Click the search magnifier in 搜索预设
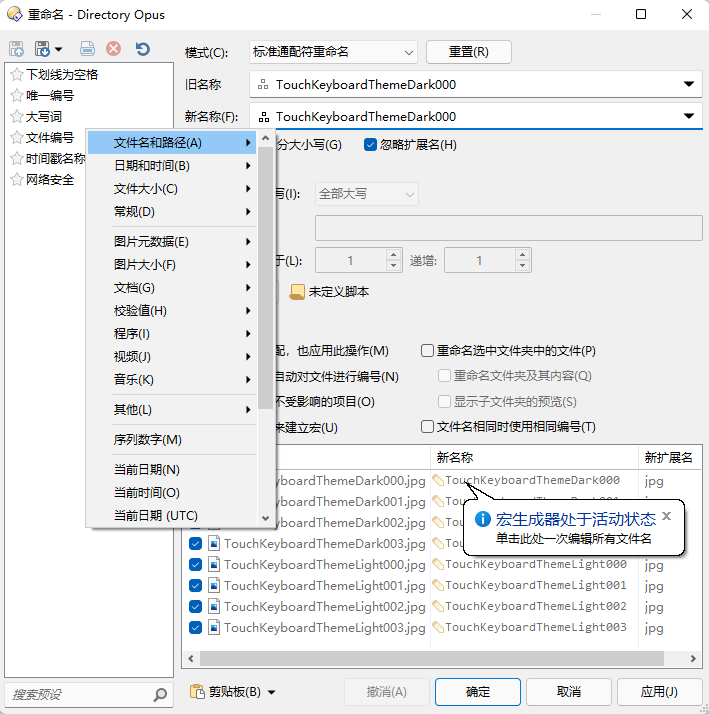This screenshot has width=709, height=714. 160,694
